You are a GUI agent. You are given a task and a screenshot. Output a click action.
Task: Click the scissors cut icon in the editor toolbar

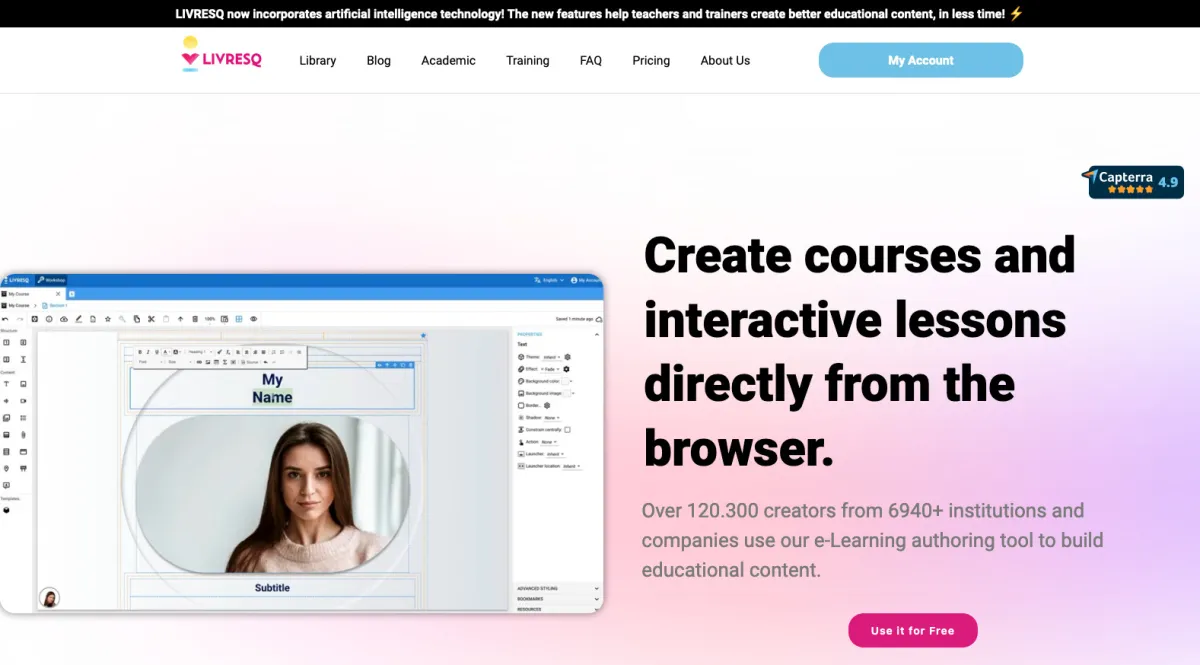click(151, 319)
